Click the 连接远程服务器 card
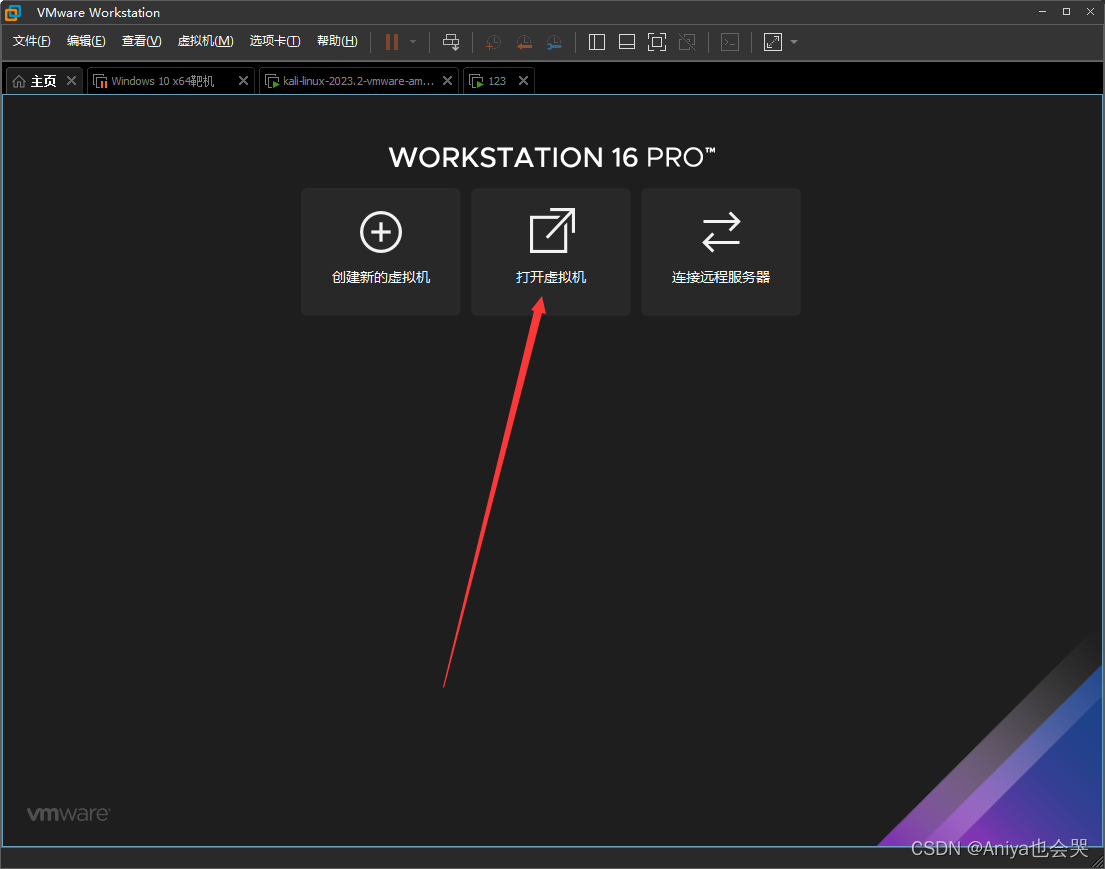 pos(721,252)
